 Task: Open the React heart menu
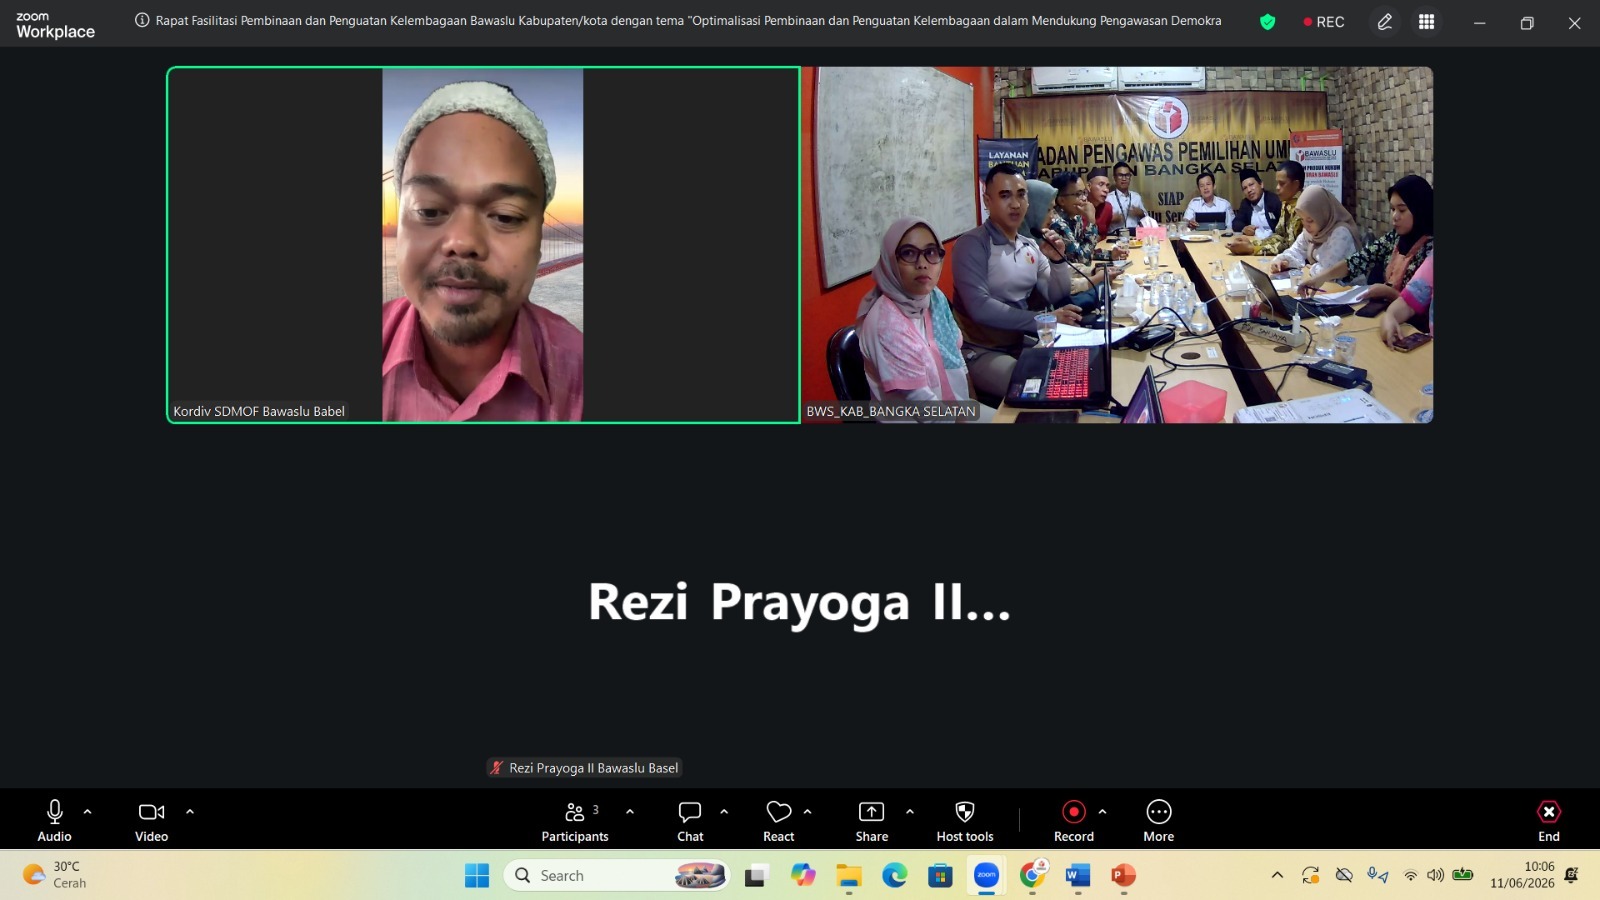coord(779,820)
